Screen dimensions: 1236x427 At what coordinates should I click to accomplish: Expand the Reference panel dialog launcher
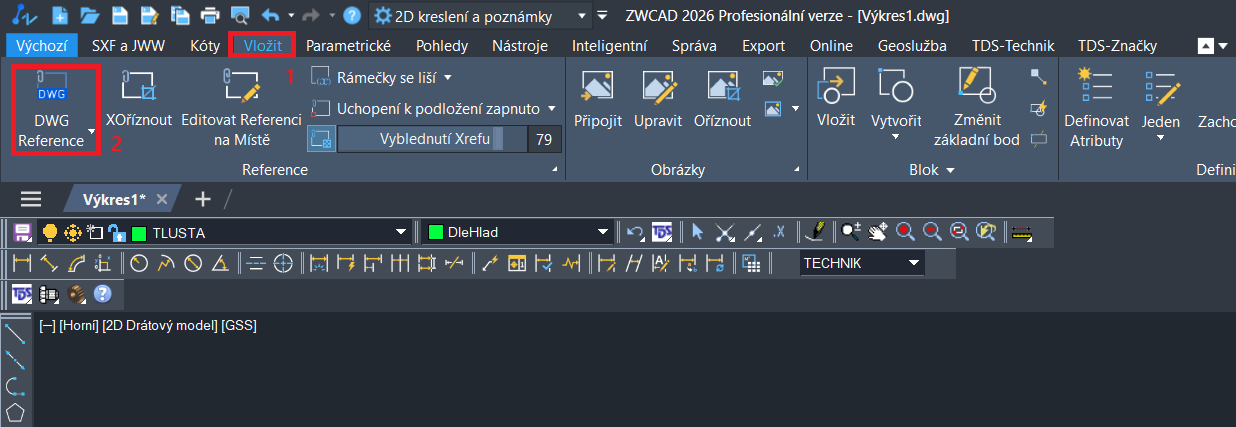[x=554, y=171]
